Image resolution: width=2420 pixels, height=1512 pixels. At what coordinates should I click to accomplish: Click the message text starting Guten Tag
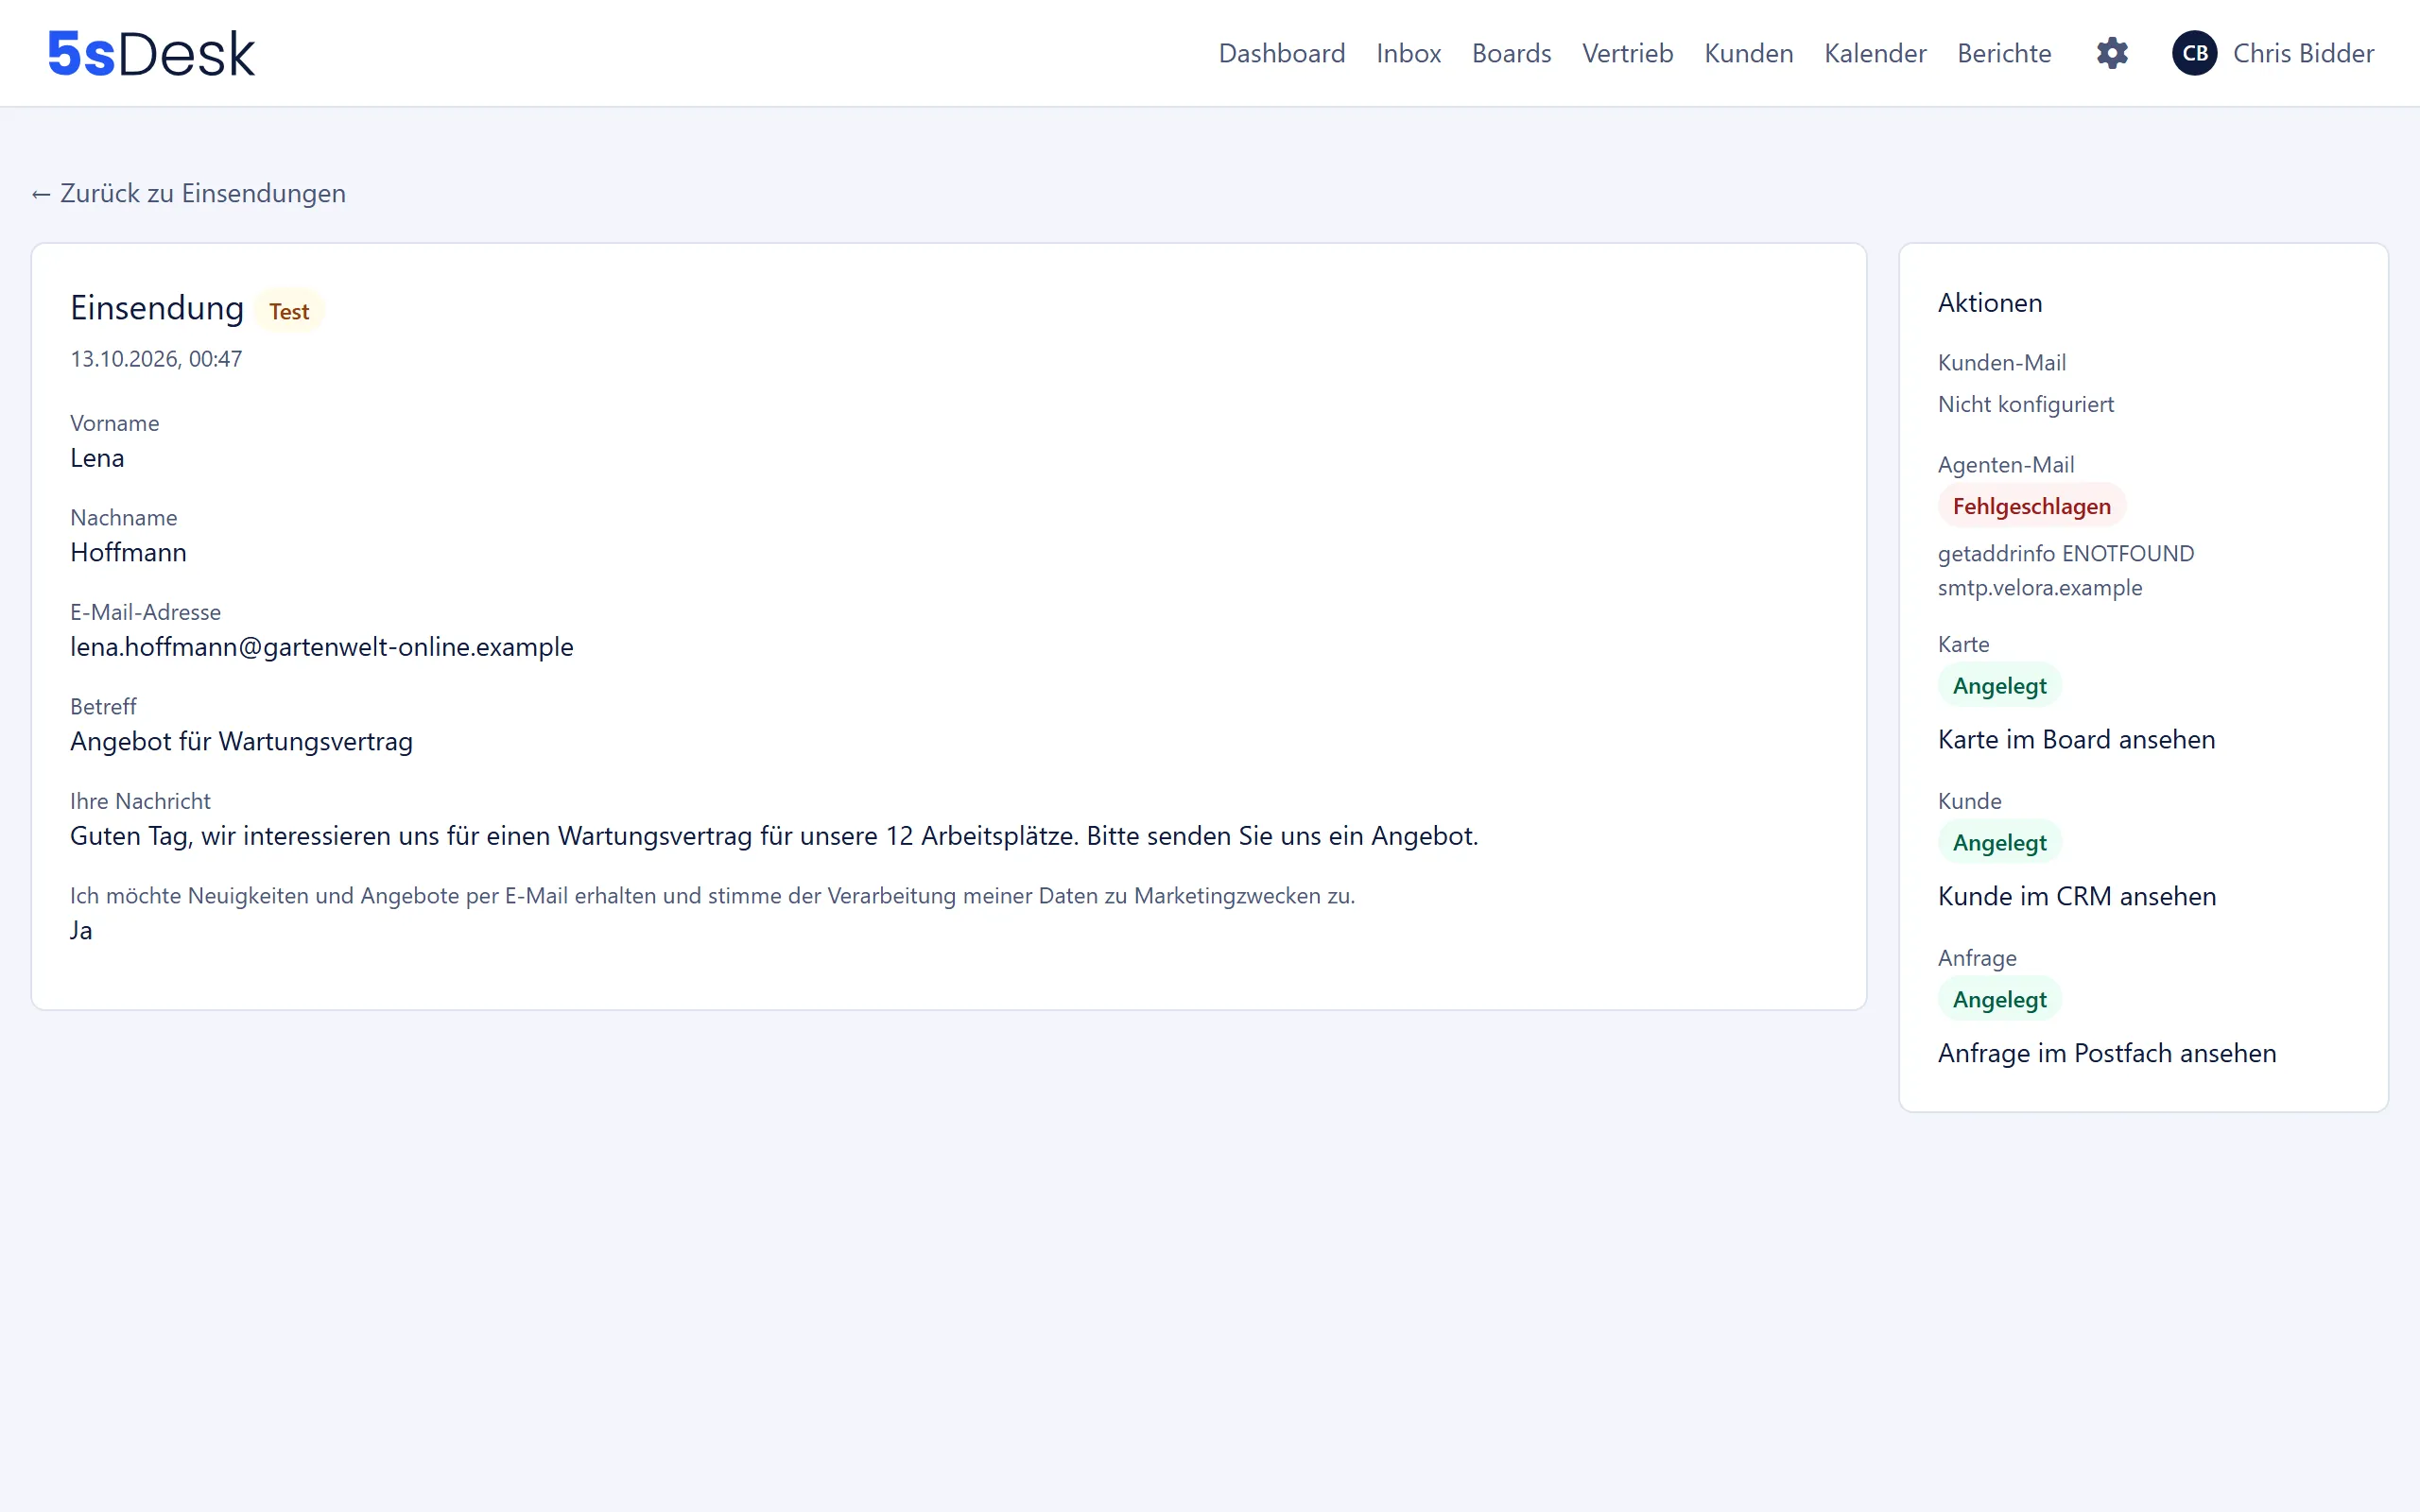774,836
